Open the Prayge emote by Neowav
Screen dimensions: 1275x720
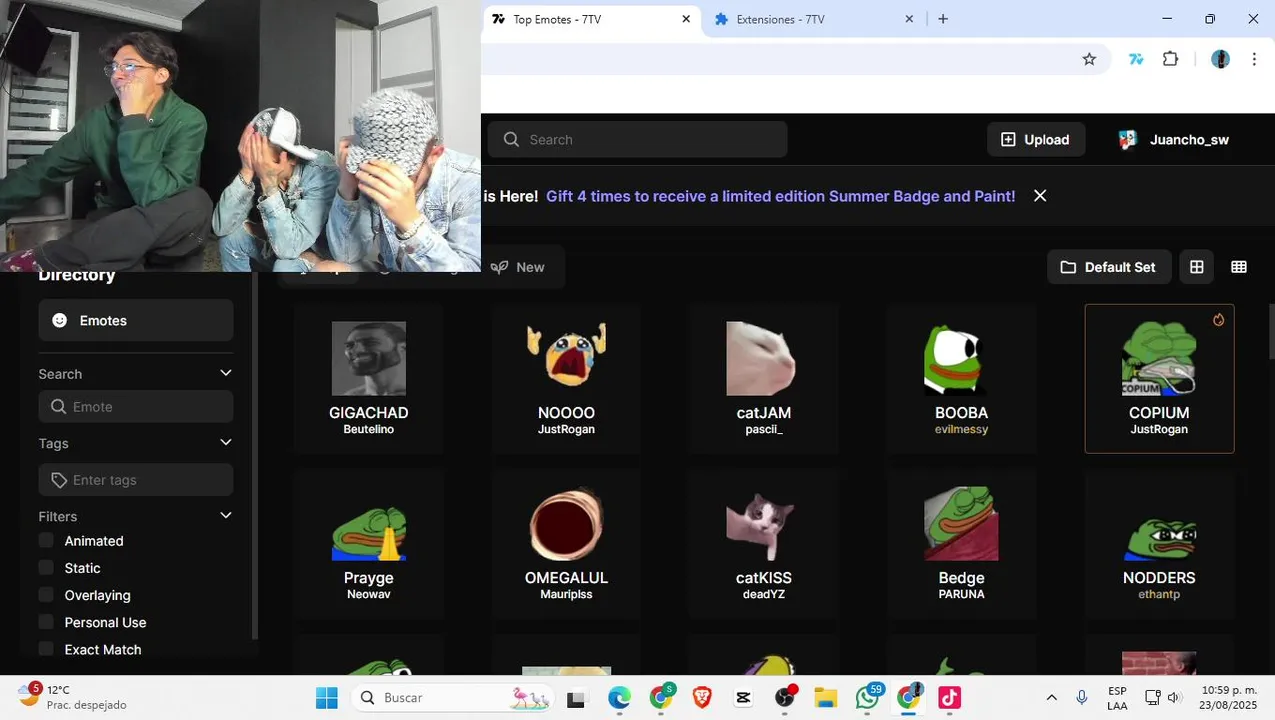[368, 544]
